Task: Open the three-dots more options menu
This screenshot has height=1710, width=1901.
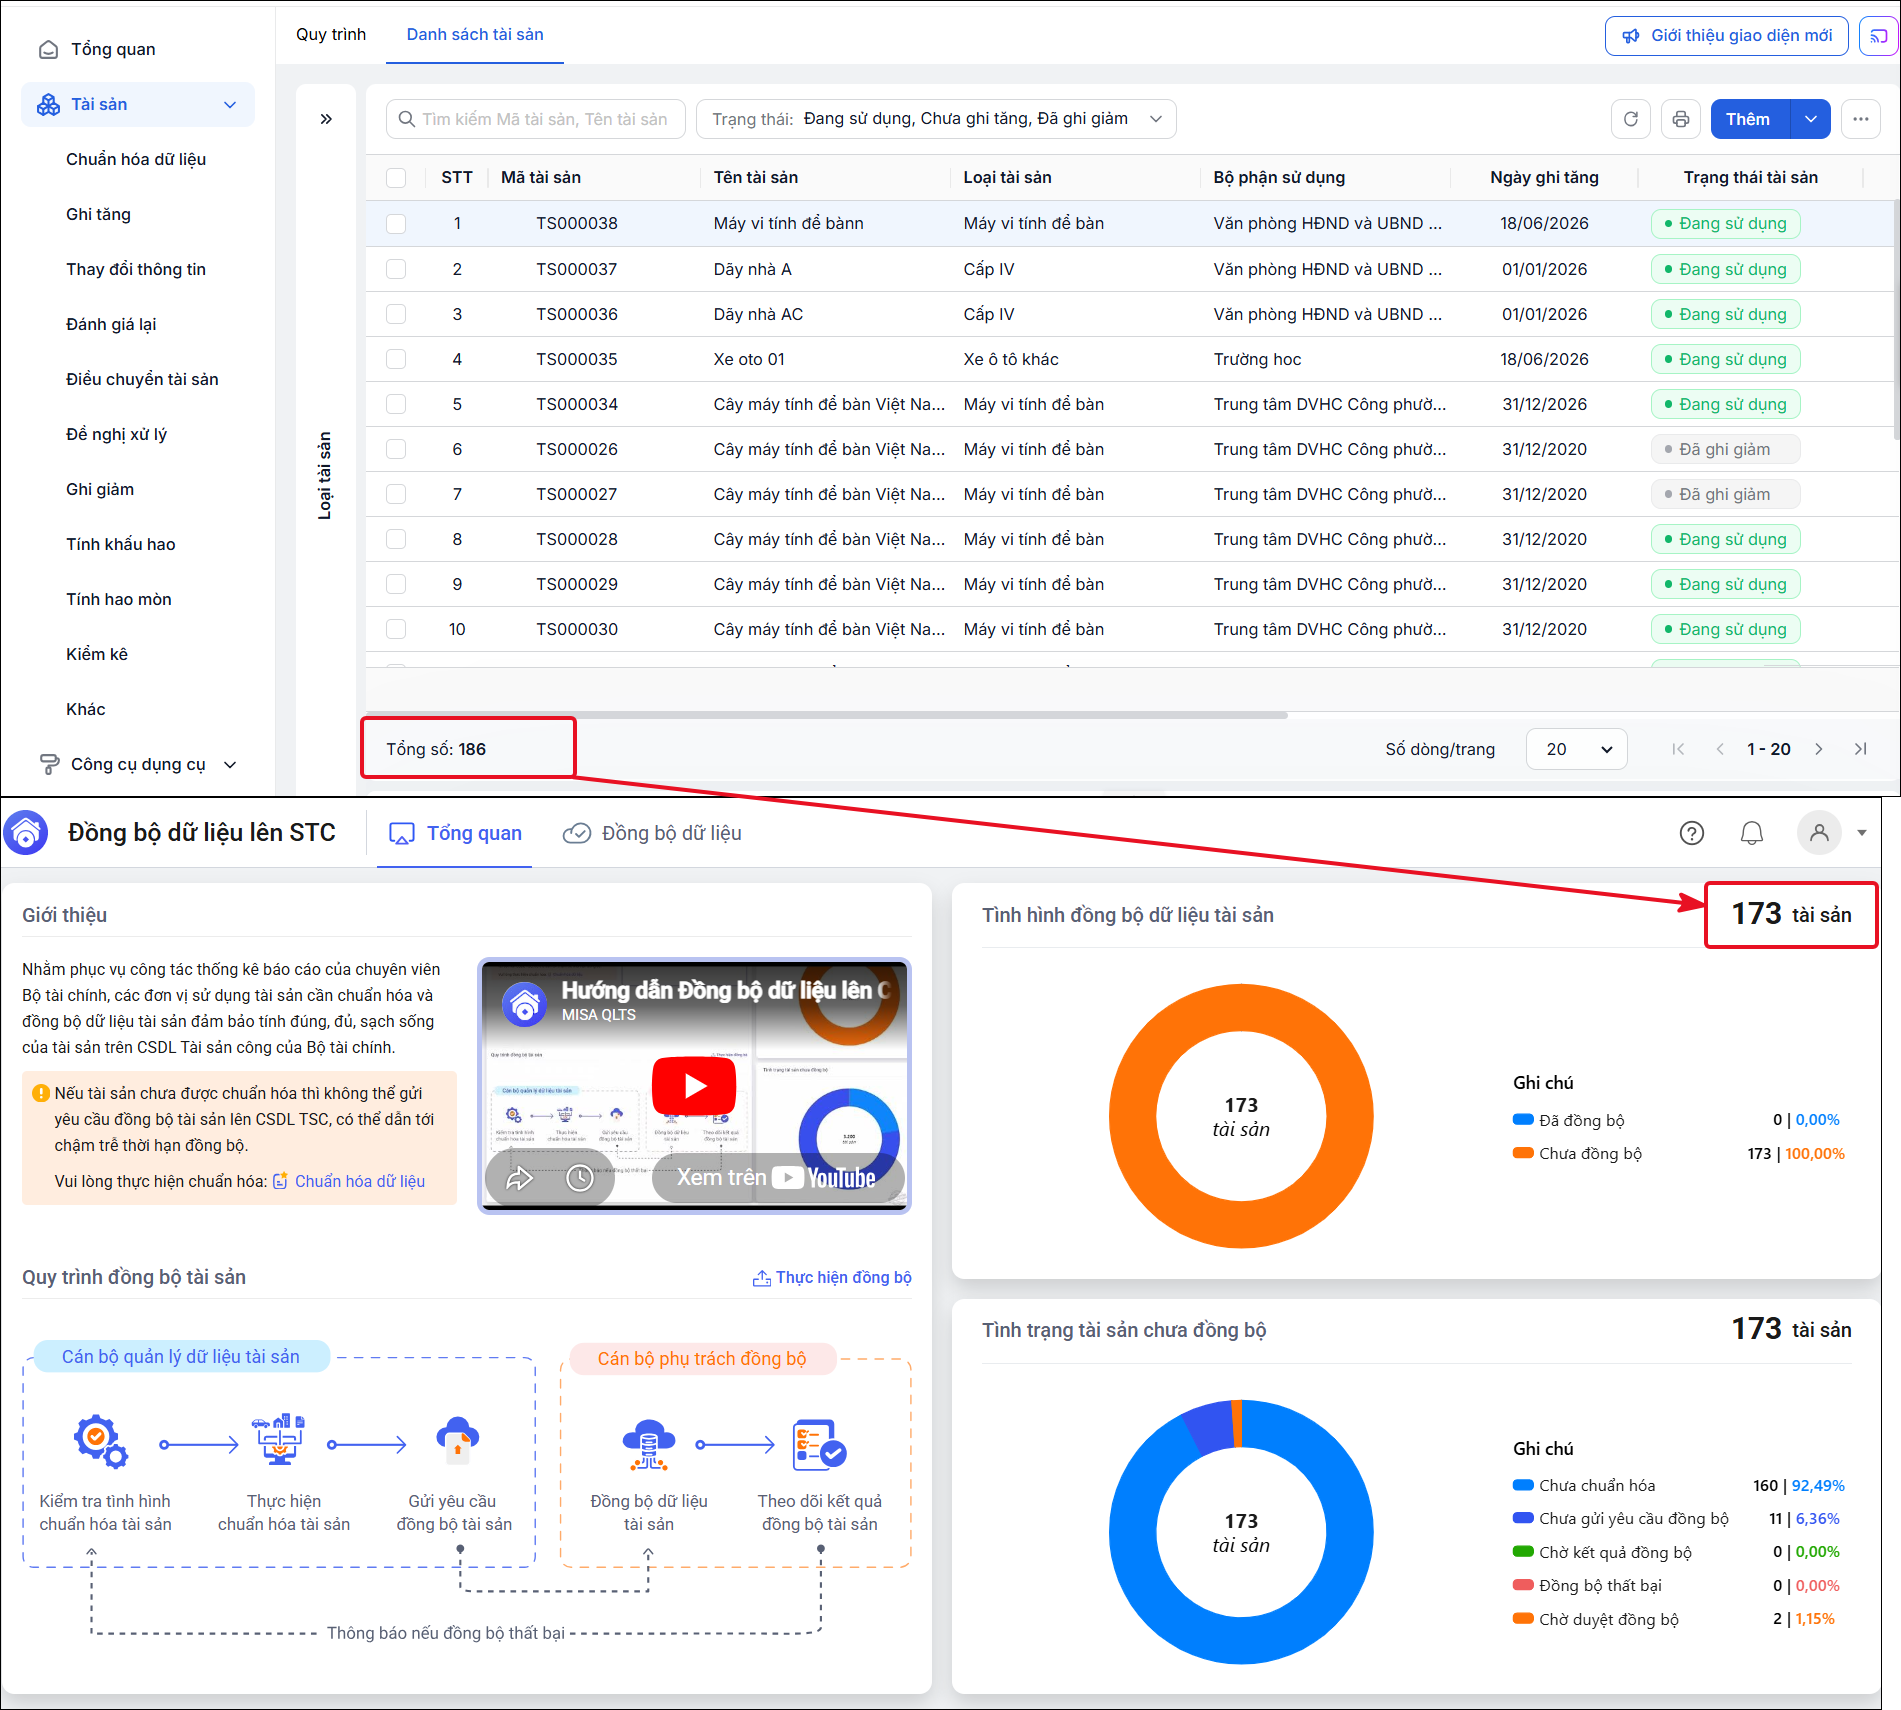Action: [1860, 119]
